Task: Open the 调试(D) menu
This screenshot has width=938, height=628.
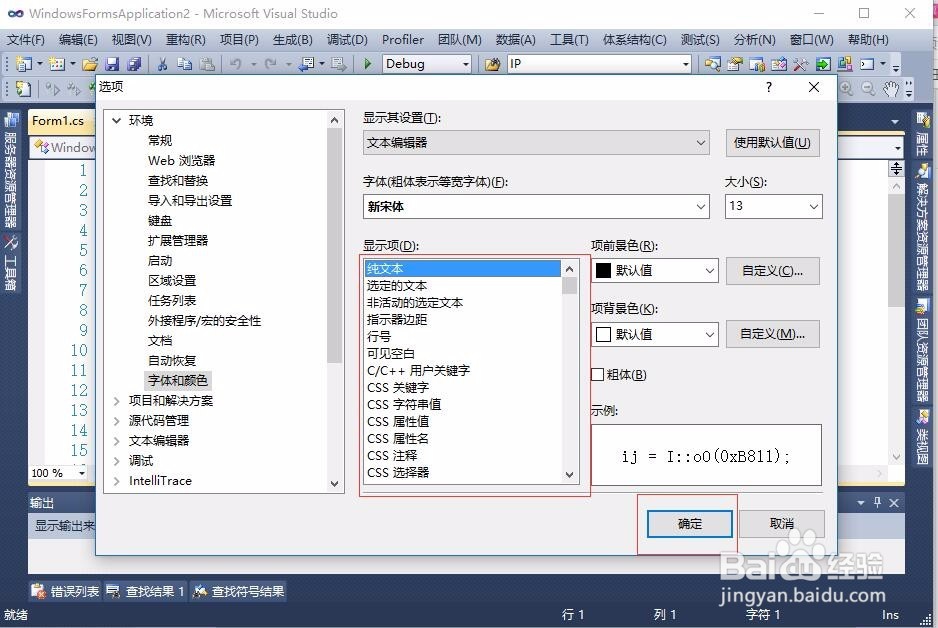Action: (x=347, y=39)
